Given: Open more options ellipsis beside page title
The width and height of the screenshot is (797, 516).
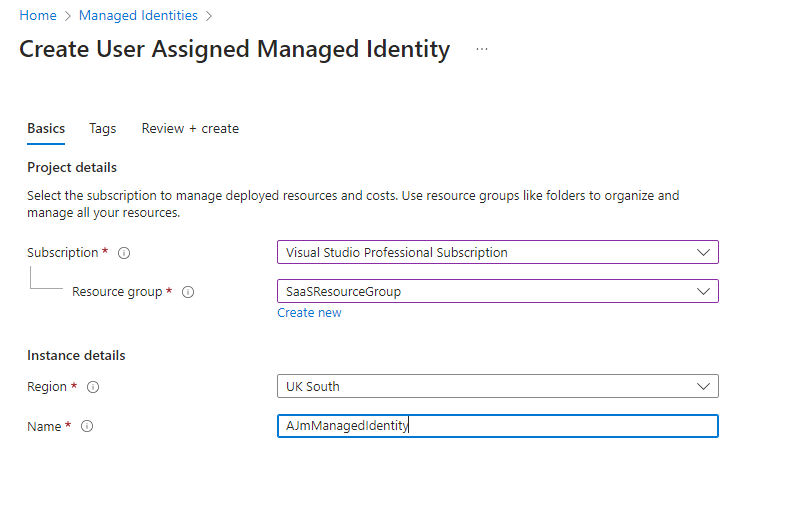Looking at the screenshot, I should [x=482, y=49].
